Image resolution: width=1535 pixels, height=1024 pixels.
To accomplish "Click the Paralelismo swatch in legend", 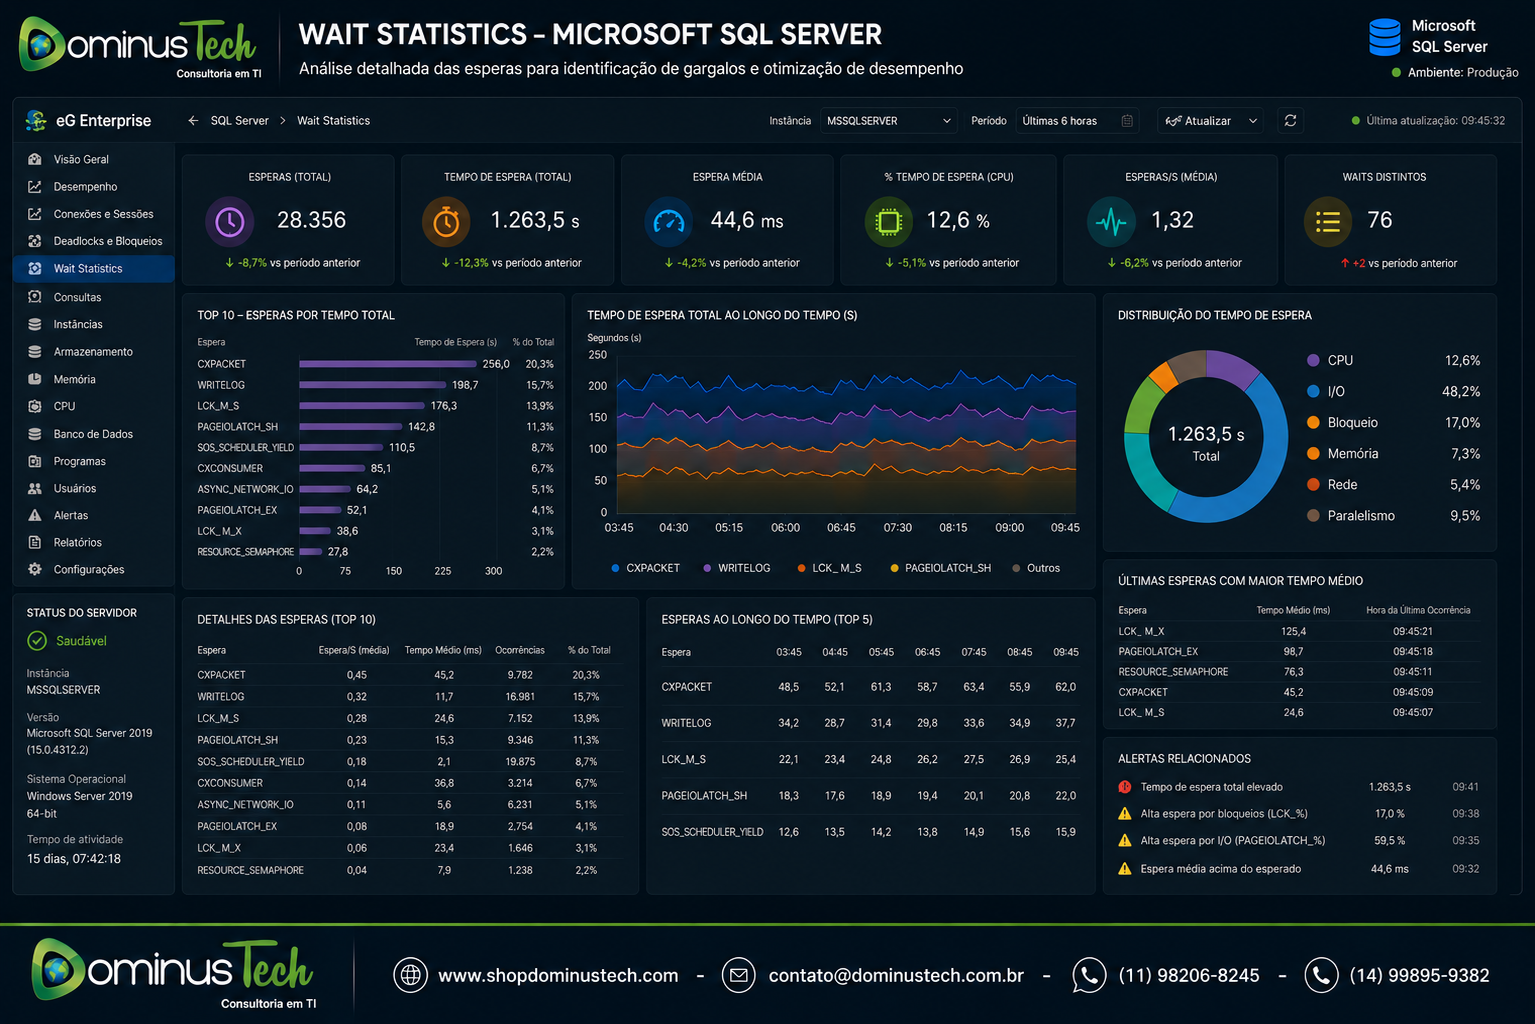I will tap(1313, 515).
